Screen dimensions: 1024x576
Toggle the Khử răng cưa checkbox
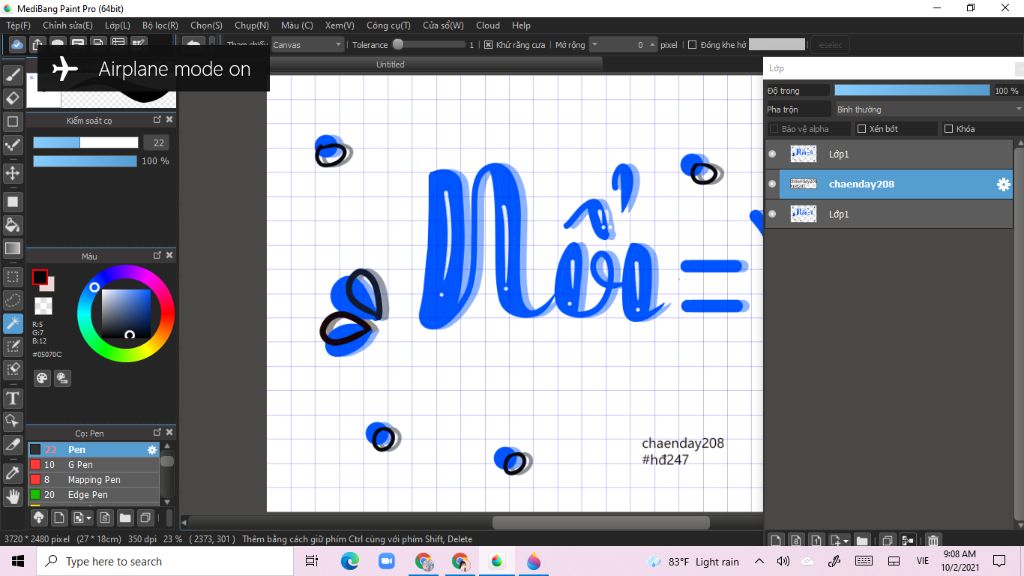[488, 44]
